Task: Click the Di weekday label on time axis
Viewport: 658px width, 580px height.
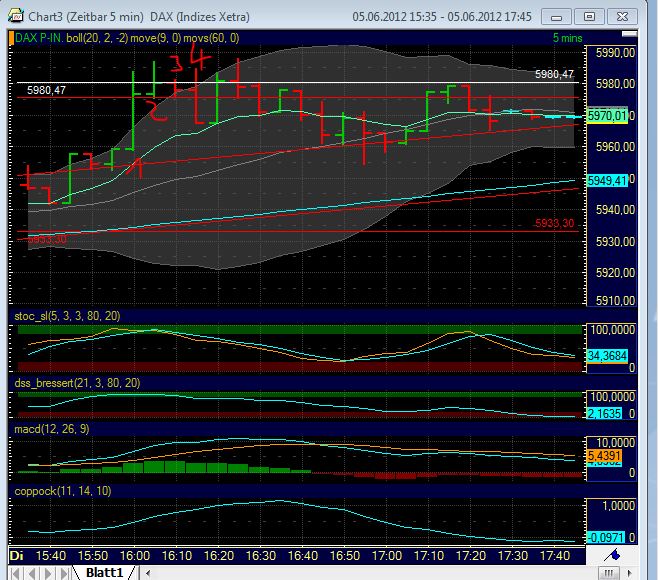Action: 16,556
